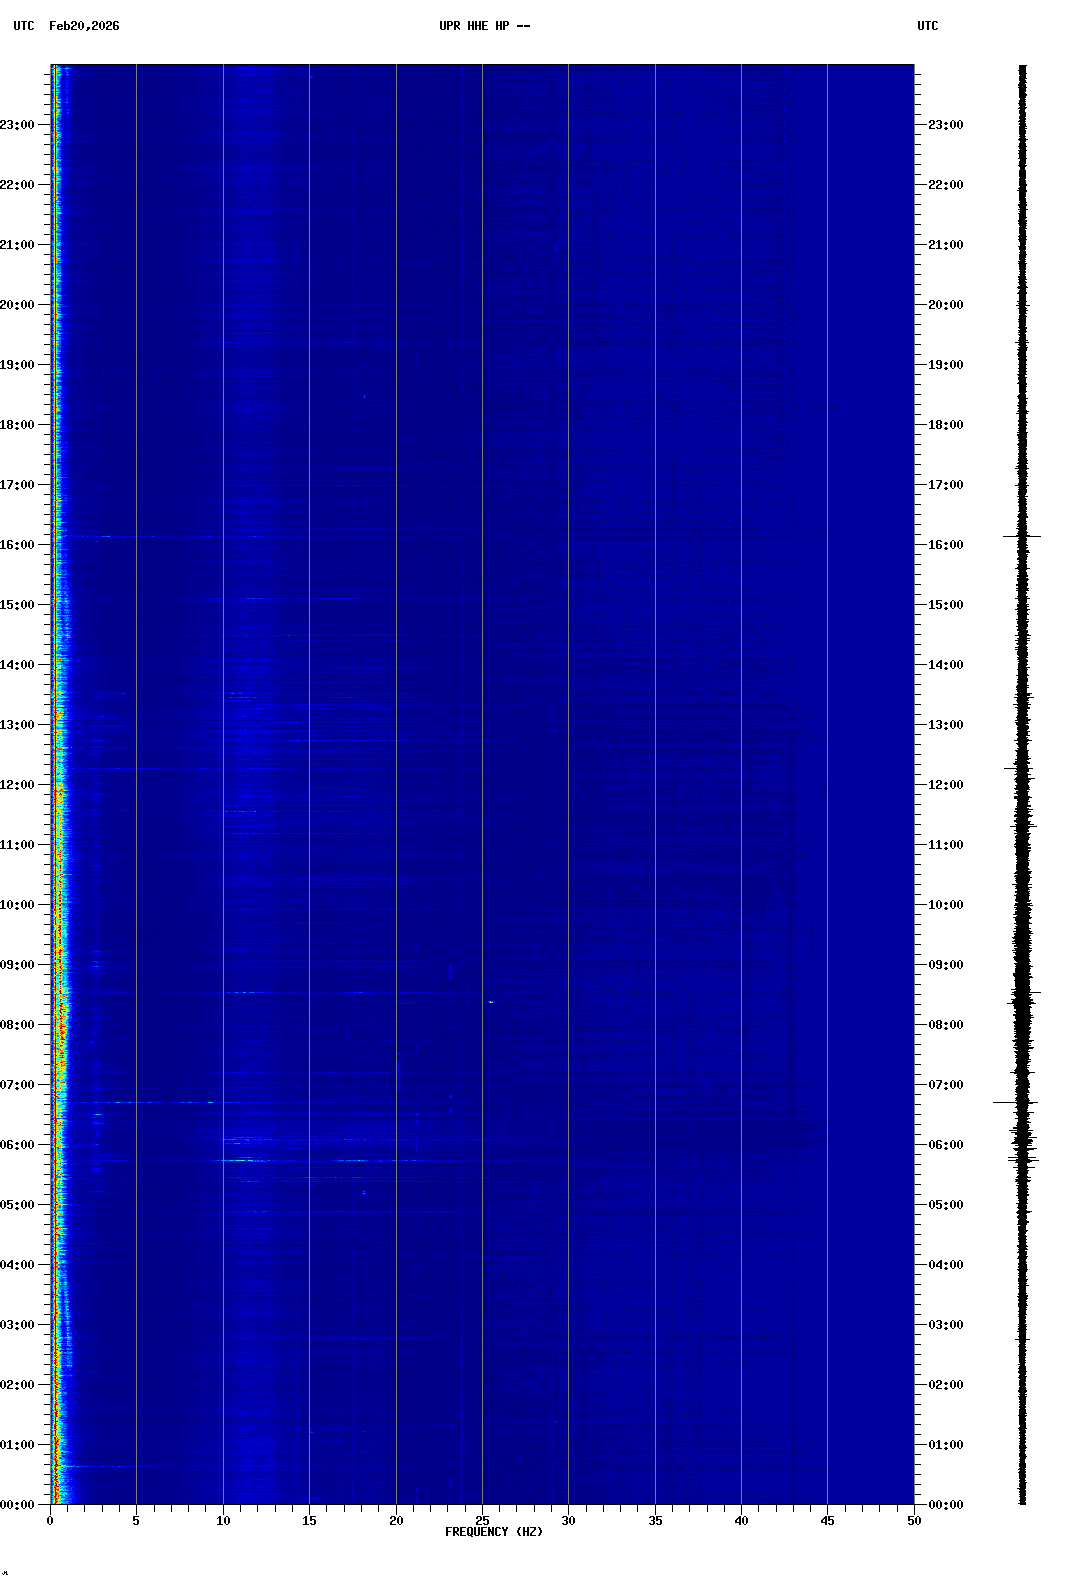Click the waveform spike just above 16:00
The image size is (1066, 1584).
click(1022, 537)
